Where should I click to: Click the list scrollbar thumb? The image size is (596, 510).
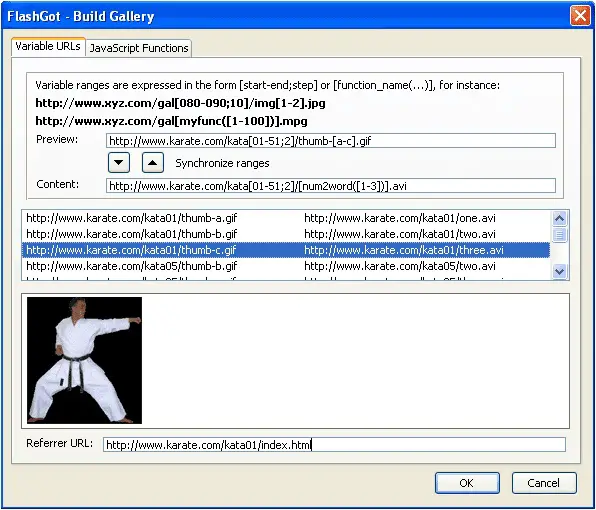(x=559, y=234)
